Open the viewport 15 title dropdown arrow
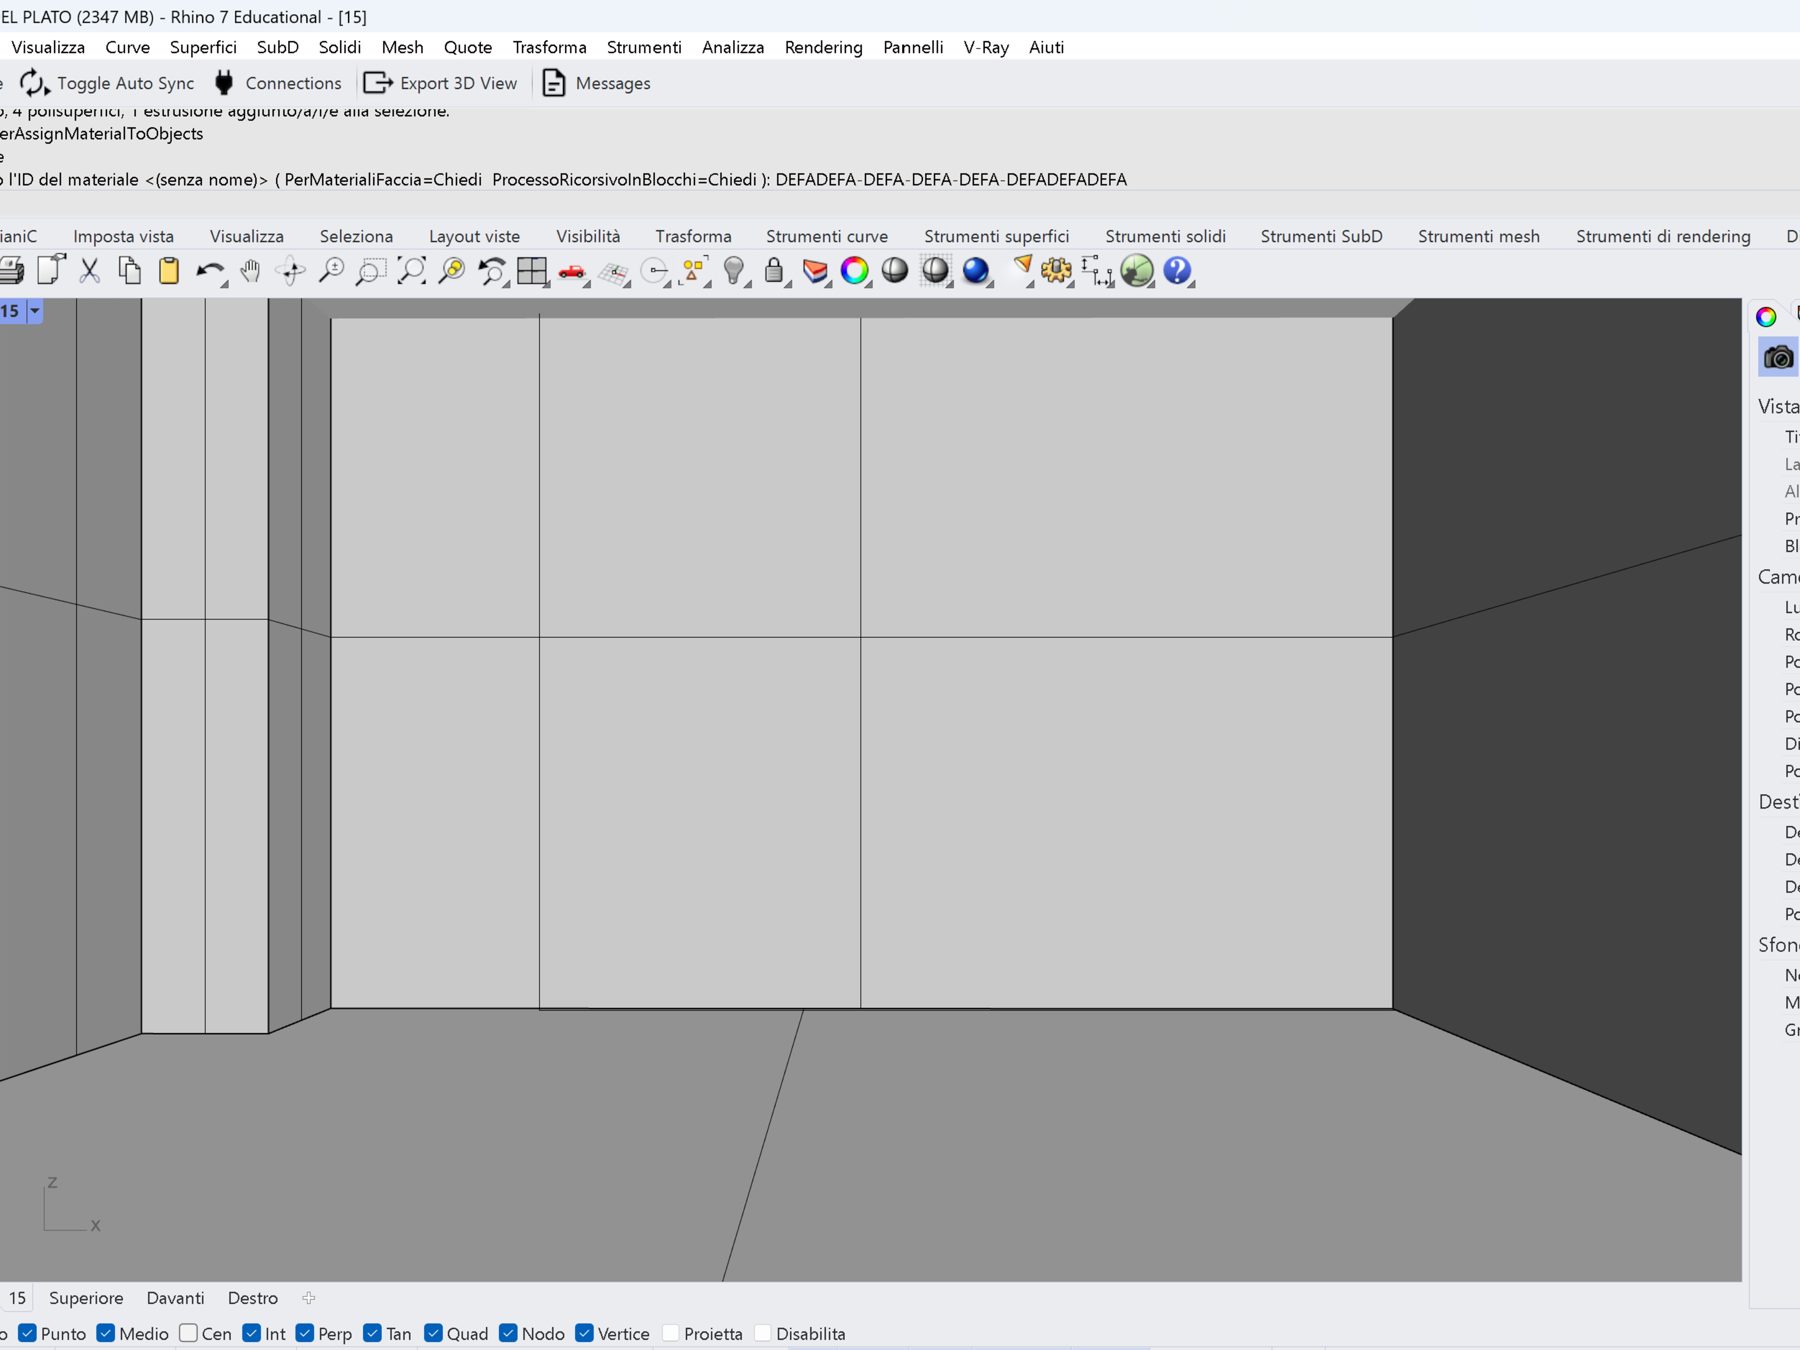1800x1350 pixels. 35,311
